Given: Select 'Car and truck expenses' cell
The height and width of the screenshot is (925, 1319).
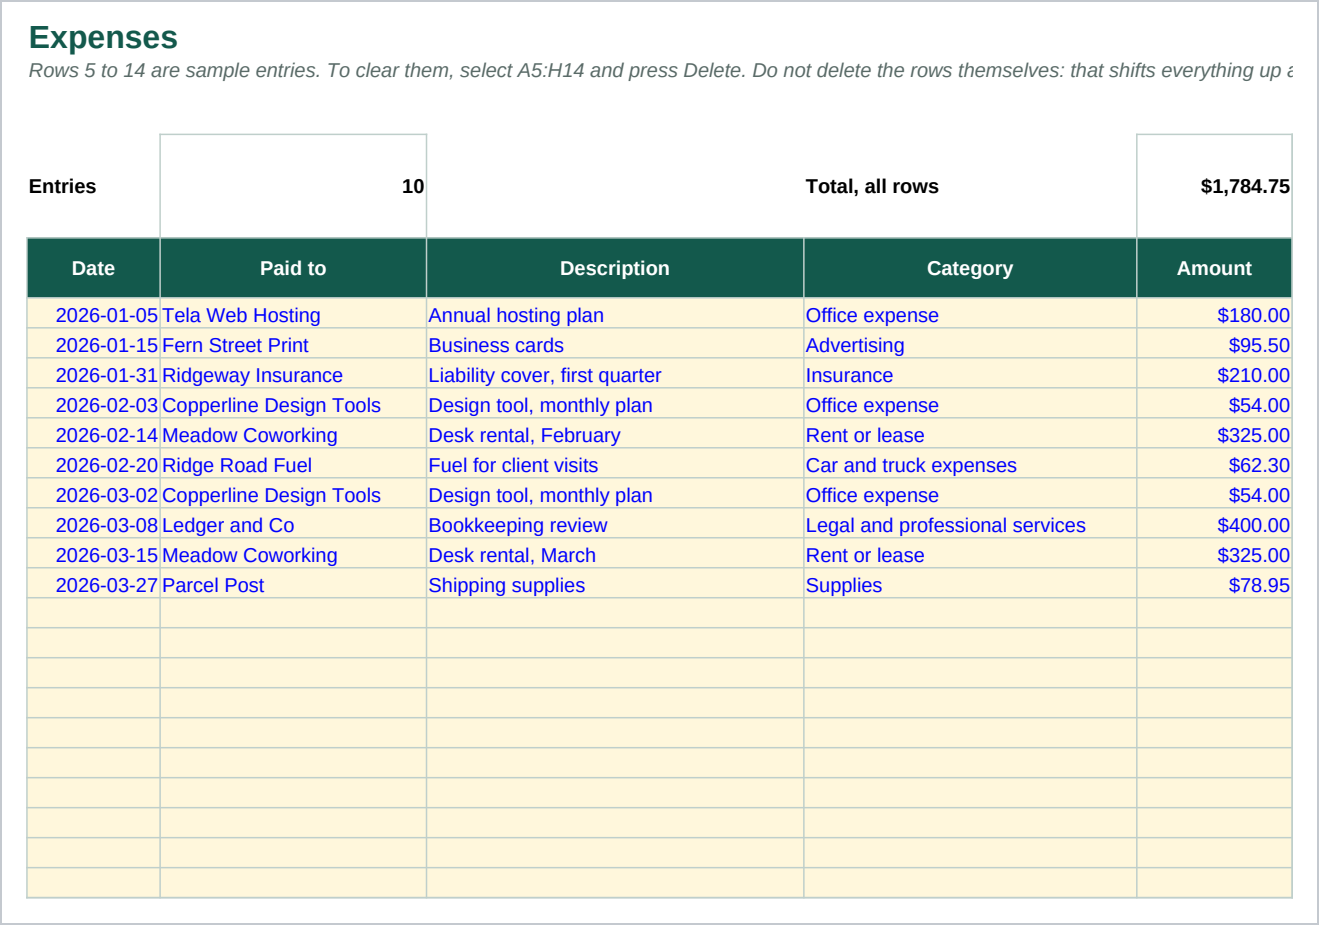Looking at the screenshot, I should pos(970,465).
